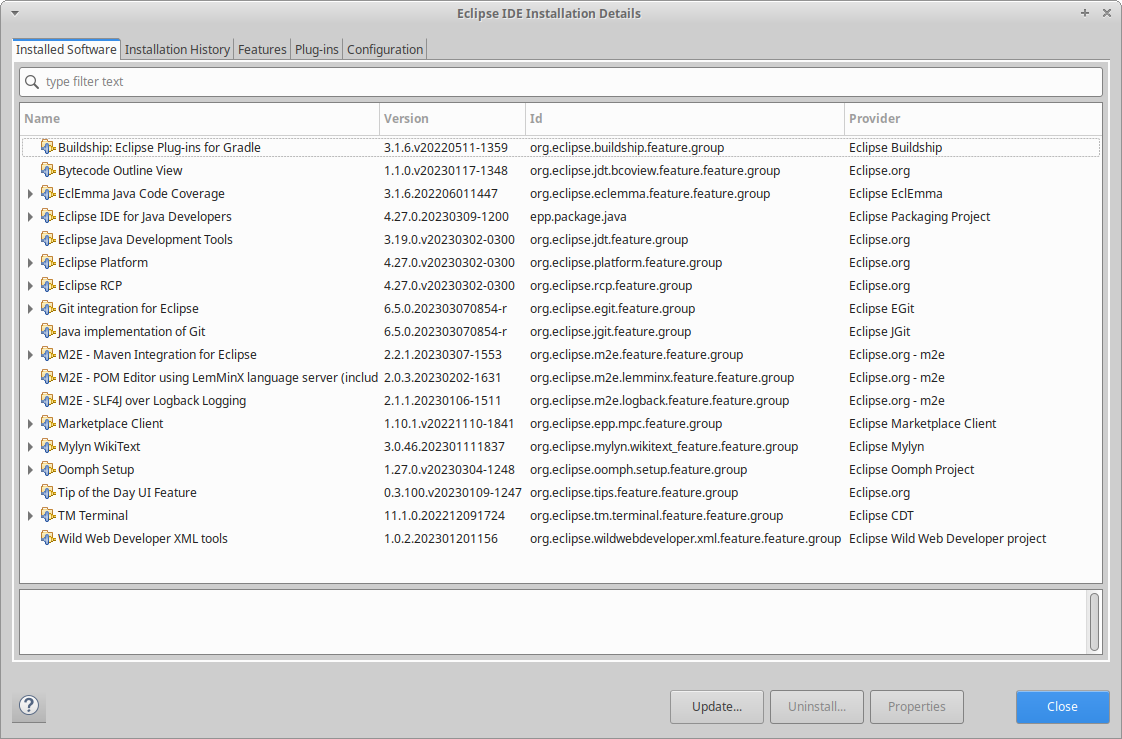Select version 0.3.100.v20230109-1247 cell

(452, 492)
